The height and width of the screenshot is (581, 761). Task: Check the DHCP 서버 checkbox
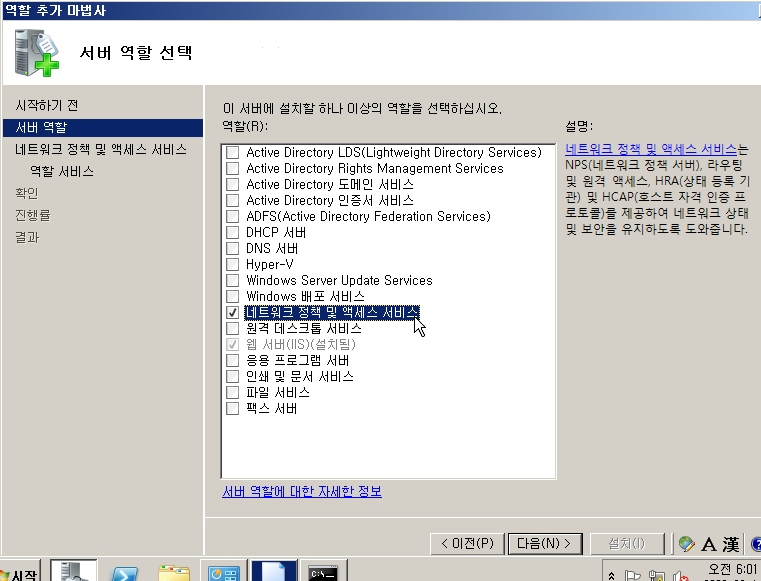232,232
